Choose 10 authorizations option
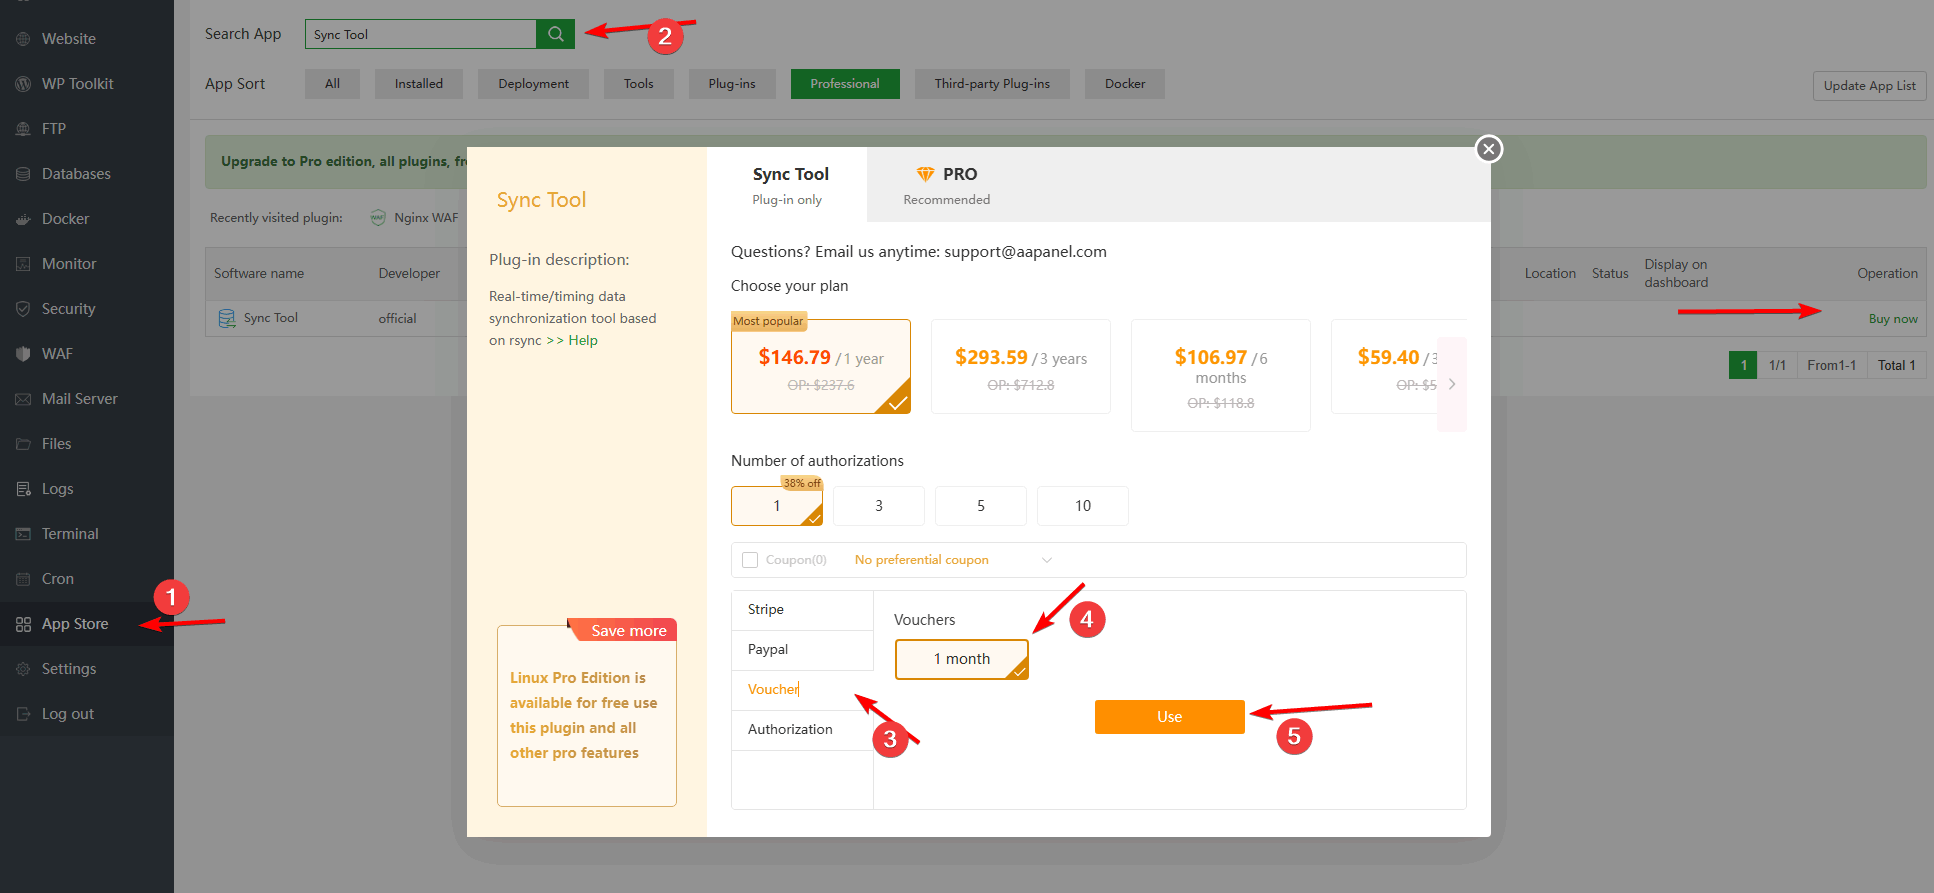Screen dimensions: 1934x893 (x=1083, y=506)
